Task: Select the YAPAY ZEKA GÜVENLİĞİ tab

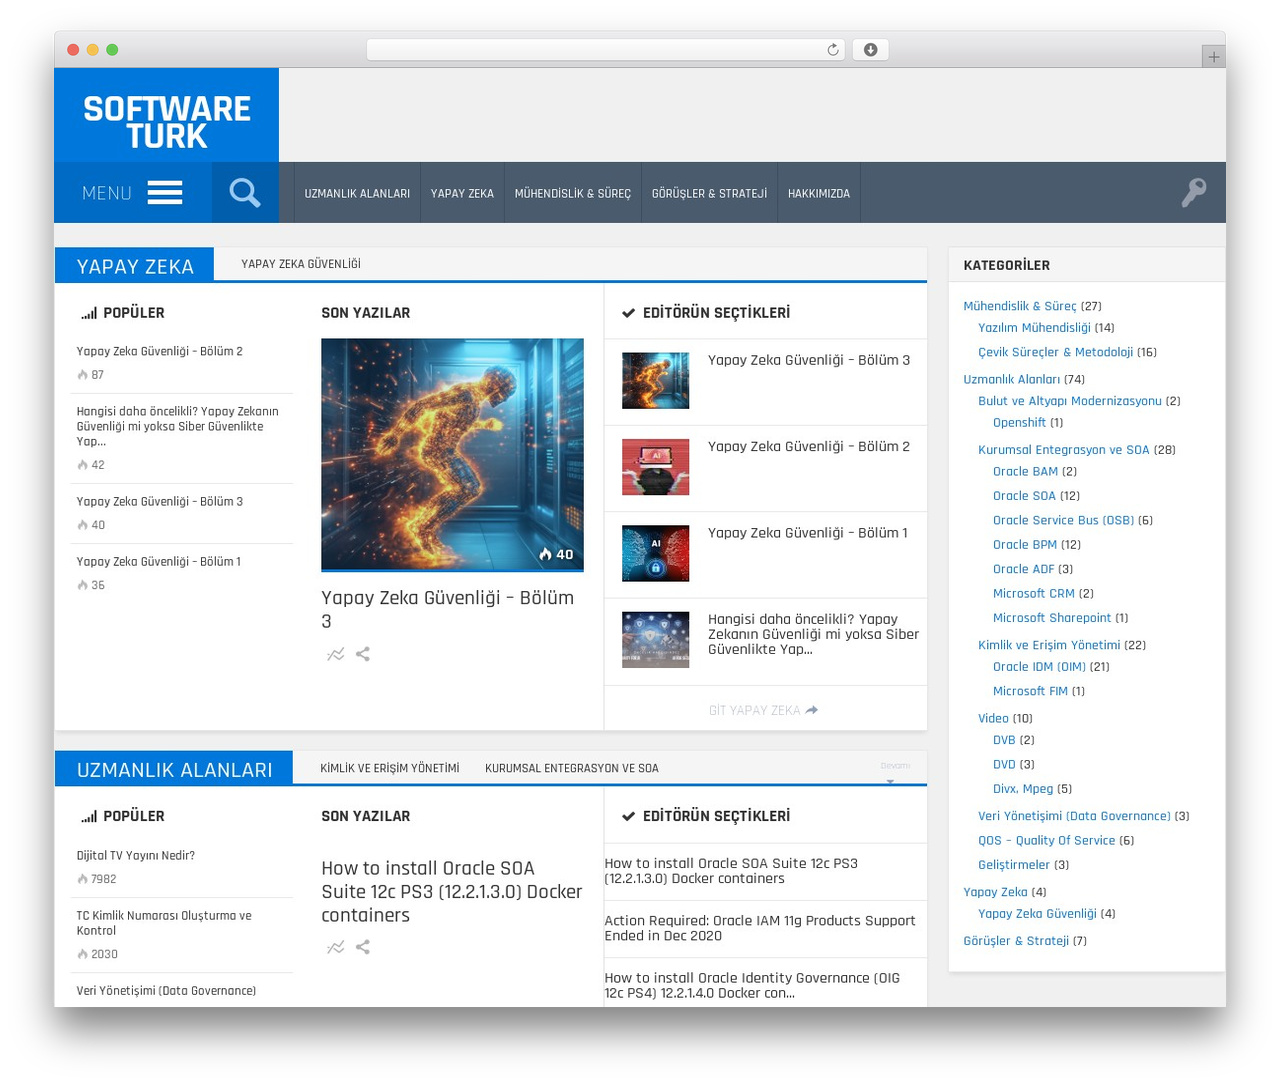Action: (301, 264)
